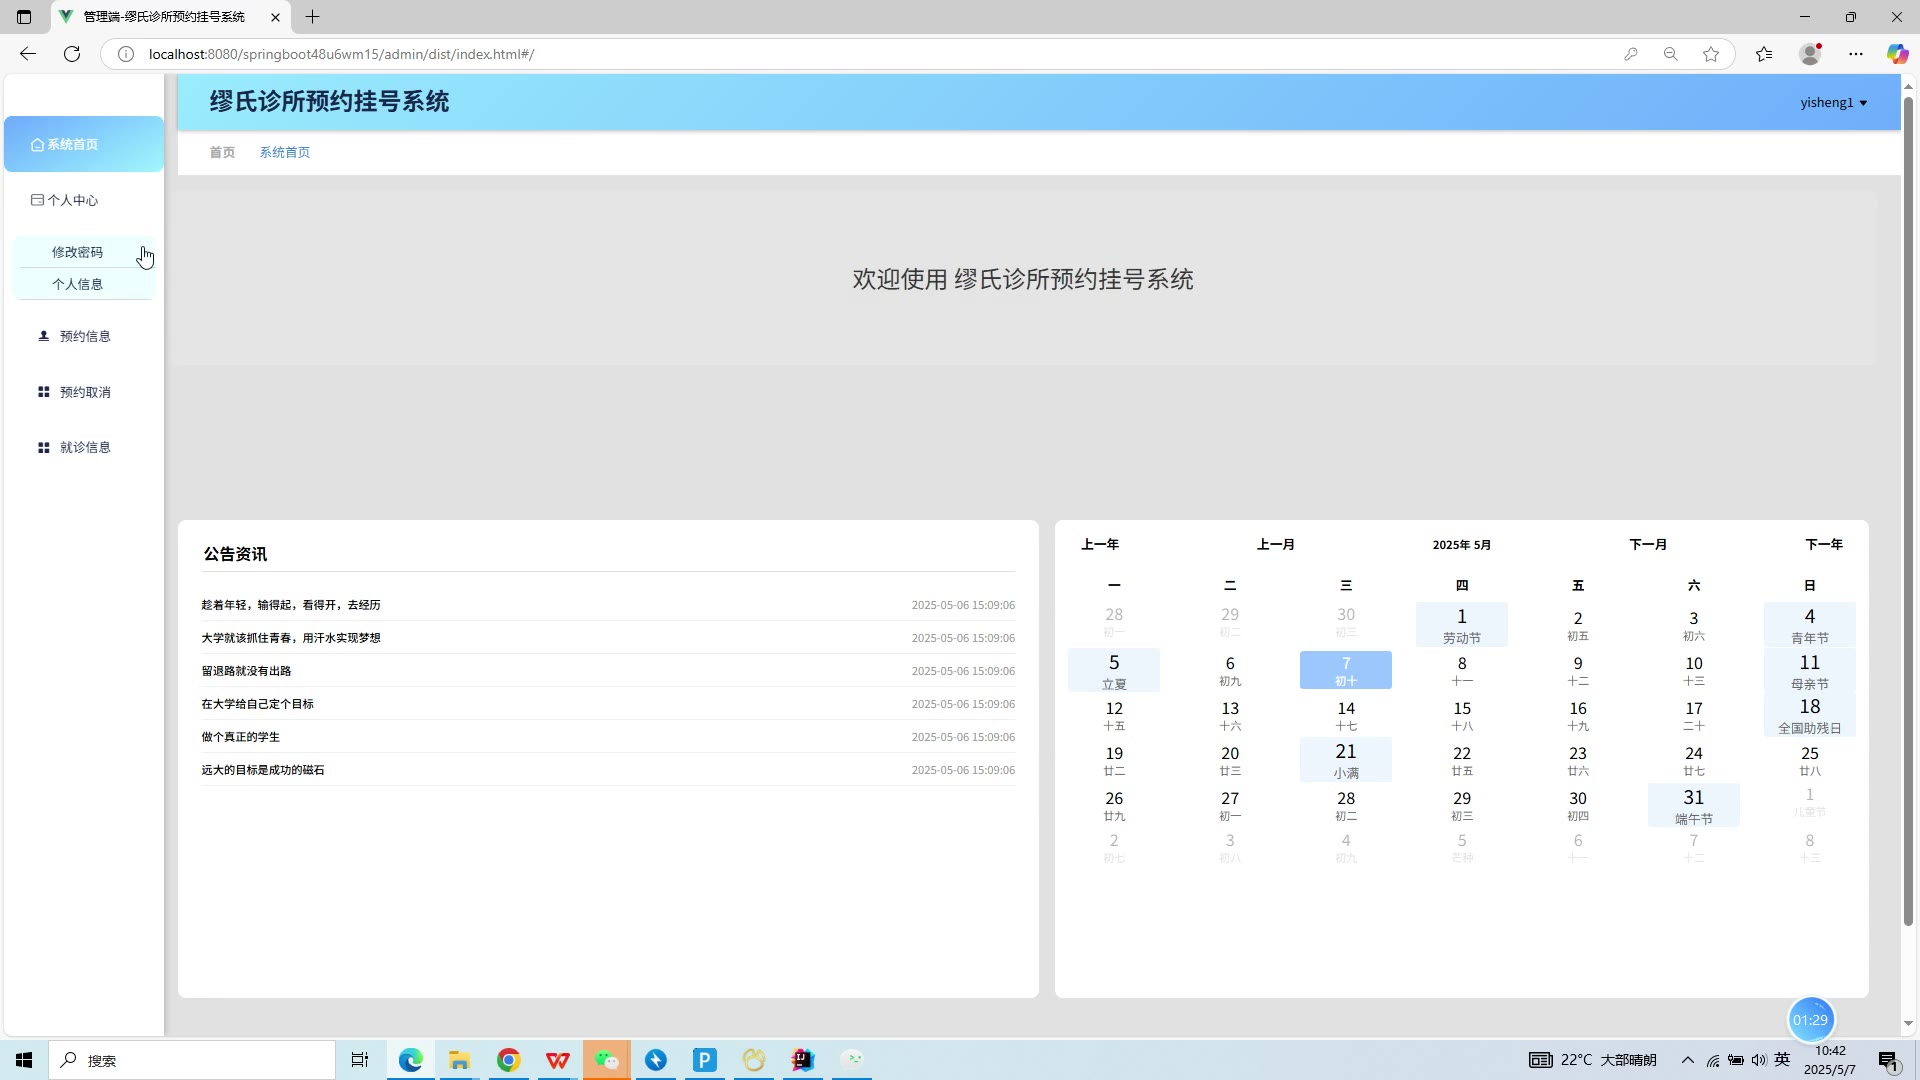Expand the yisheng1 user dropdown

point(1833,102)
